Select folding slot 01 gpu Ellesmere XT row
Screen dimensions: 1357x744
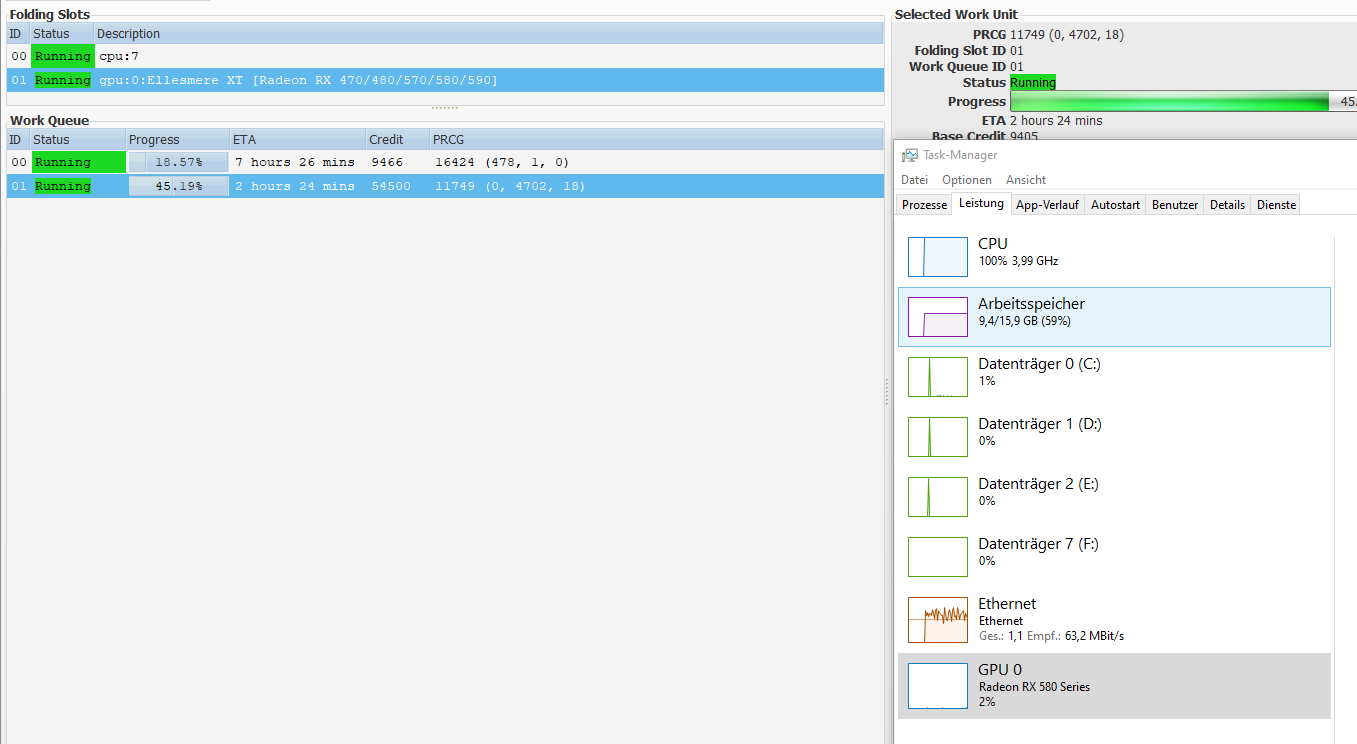tap(445, 80)
